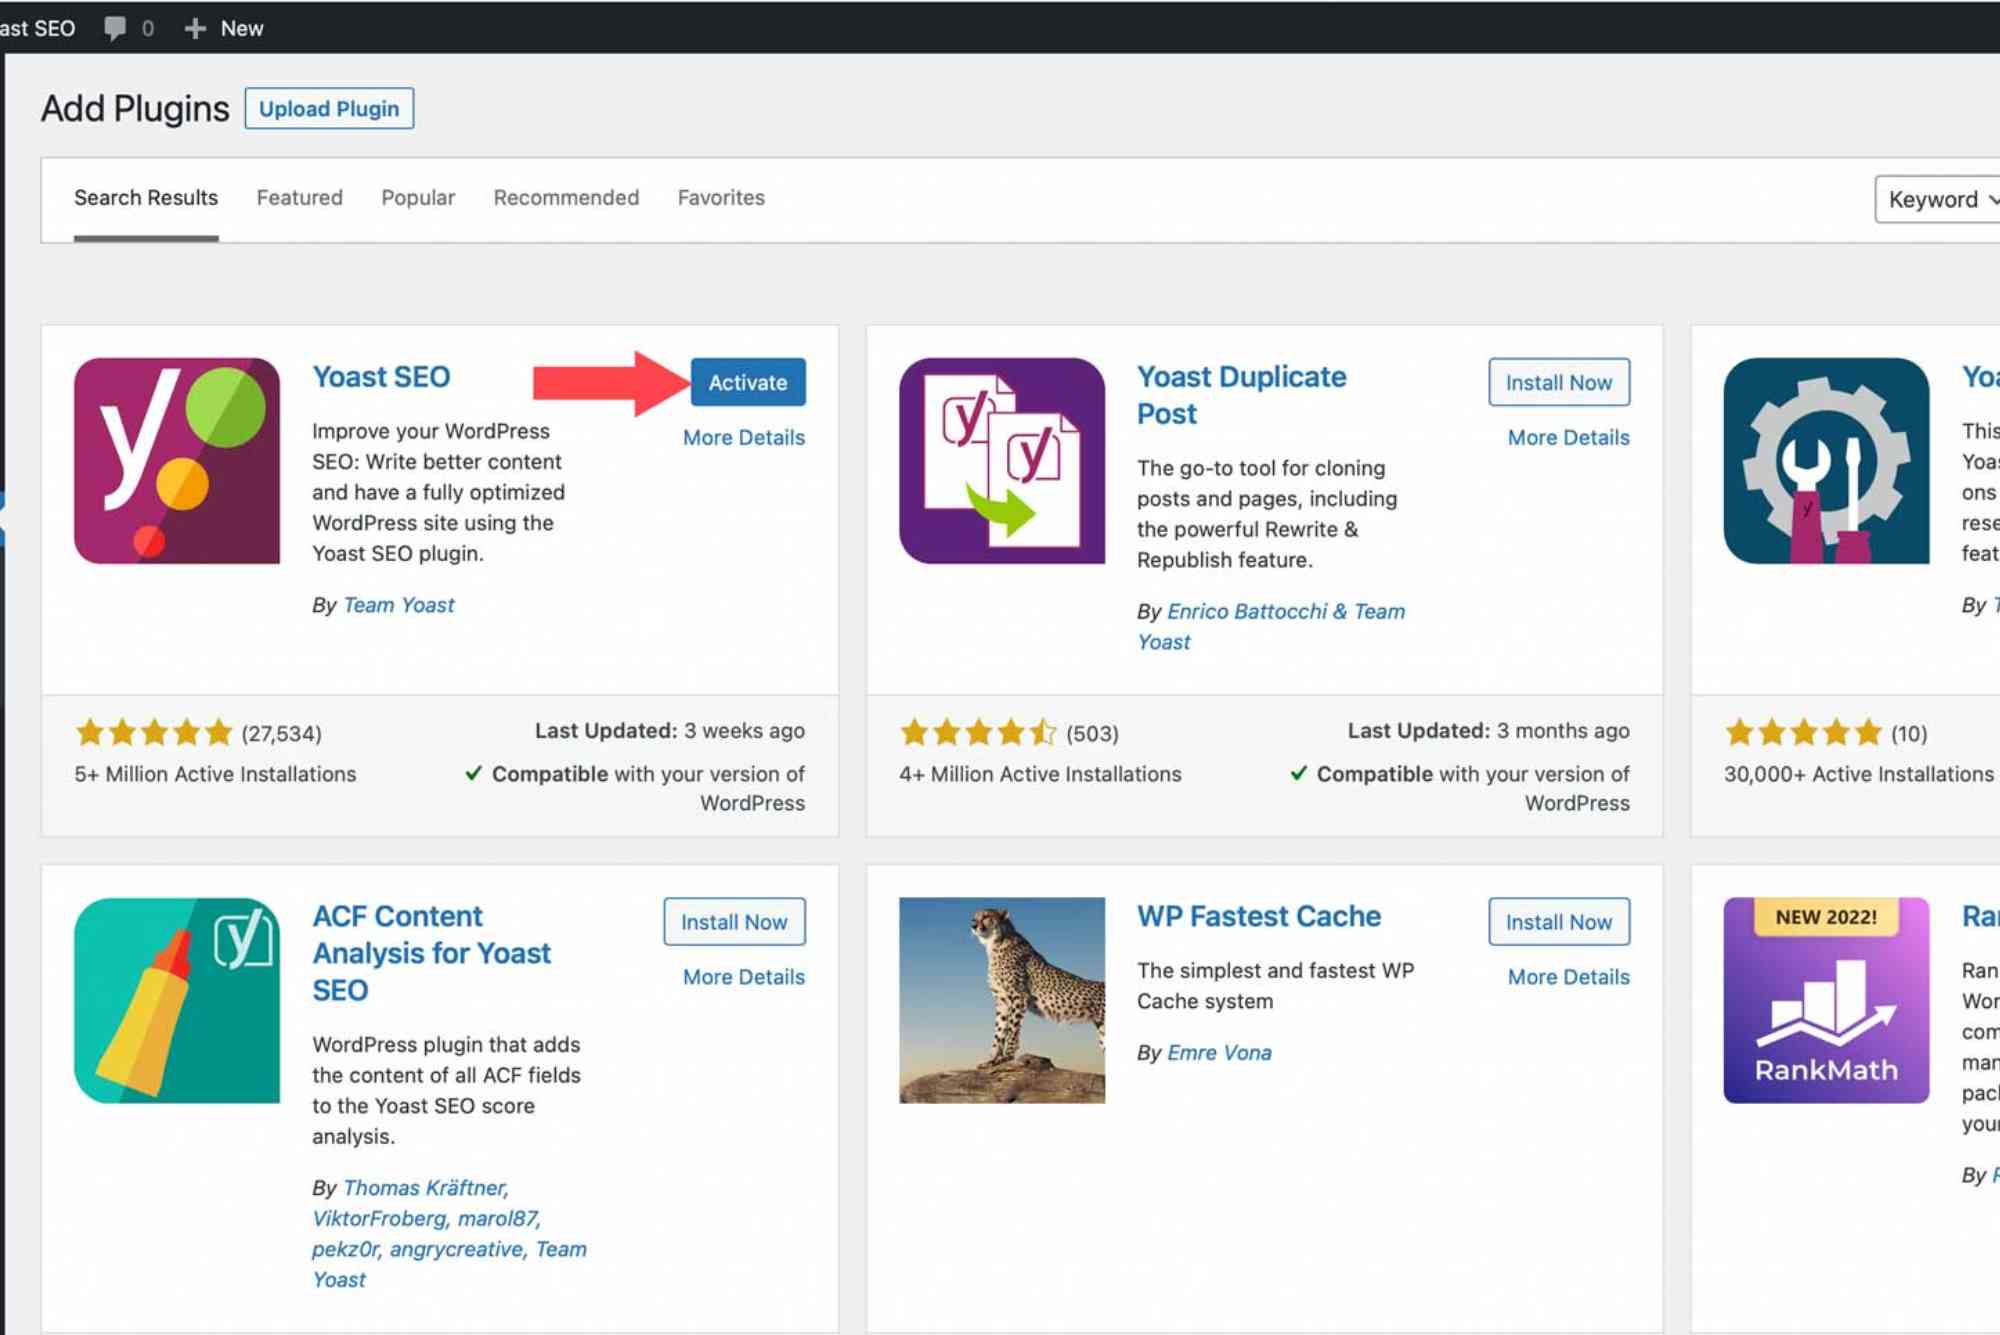Click the Emre Vona author link
The height and width of the screenshot is (1335, 2000).
click(x=1220, y=1052)
